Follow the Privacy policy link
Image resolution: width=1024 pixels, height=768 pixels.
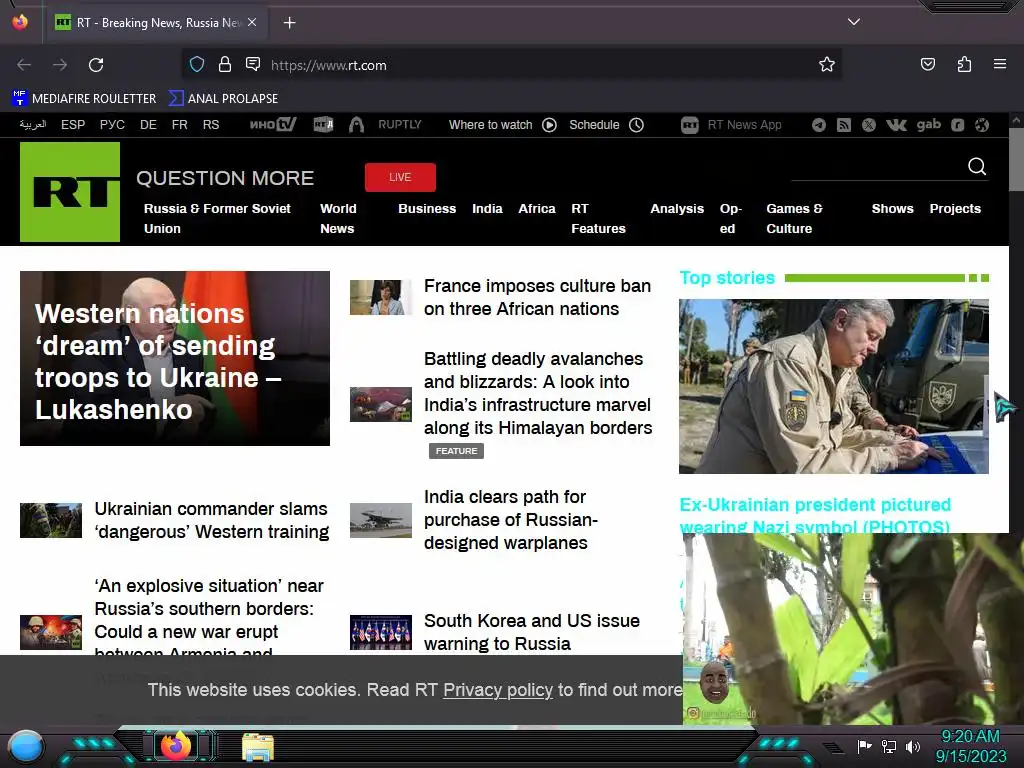click(x=498, y=690)
